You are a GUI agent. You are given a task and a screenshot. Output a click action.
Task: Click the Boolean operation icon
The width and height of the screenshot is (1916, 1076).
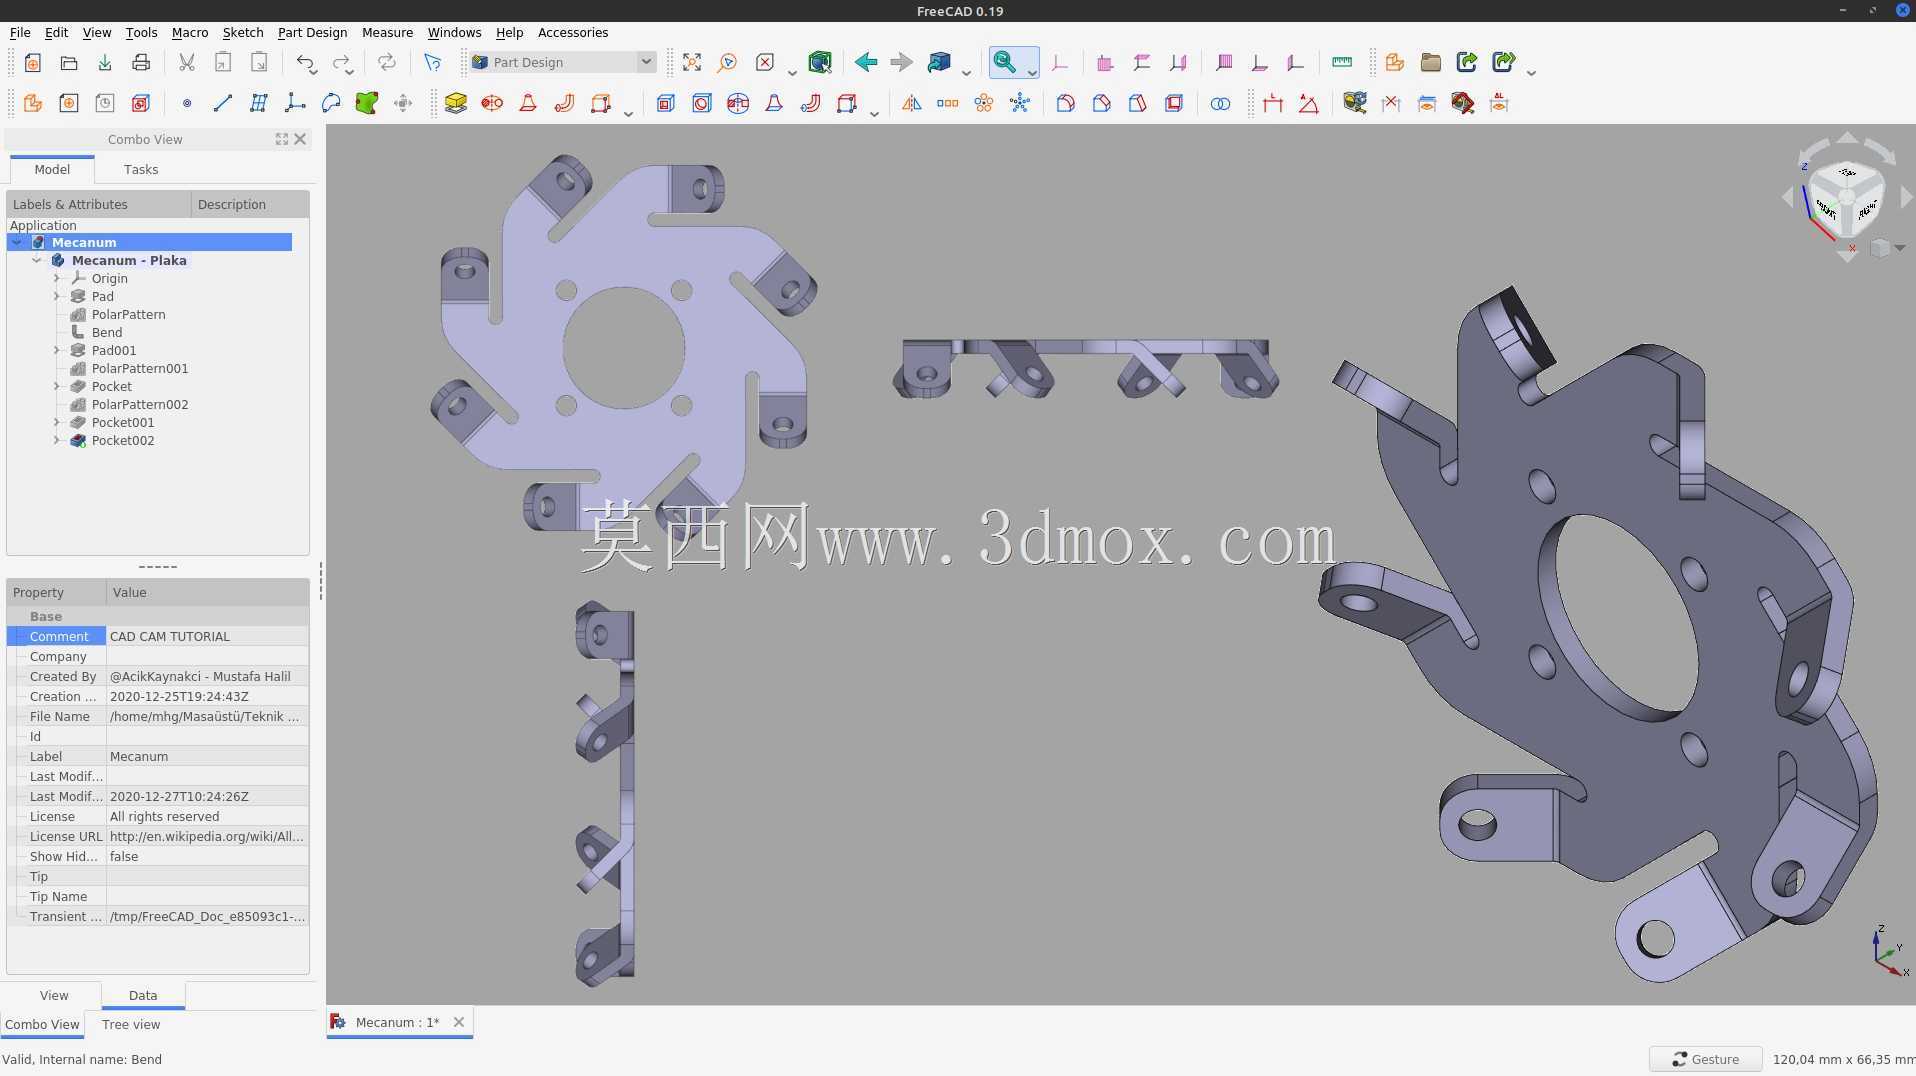[1220, 103]
